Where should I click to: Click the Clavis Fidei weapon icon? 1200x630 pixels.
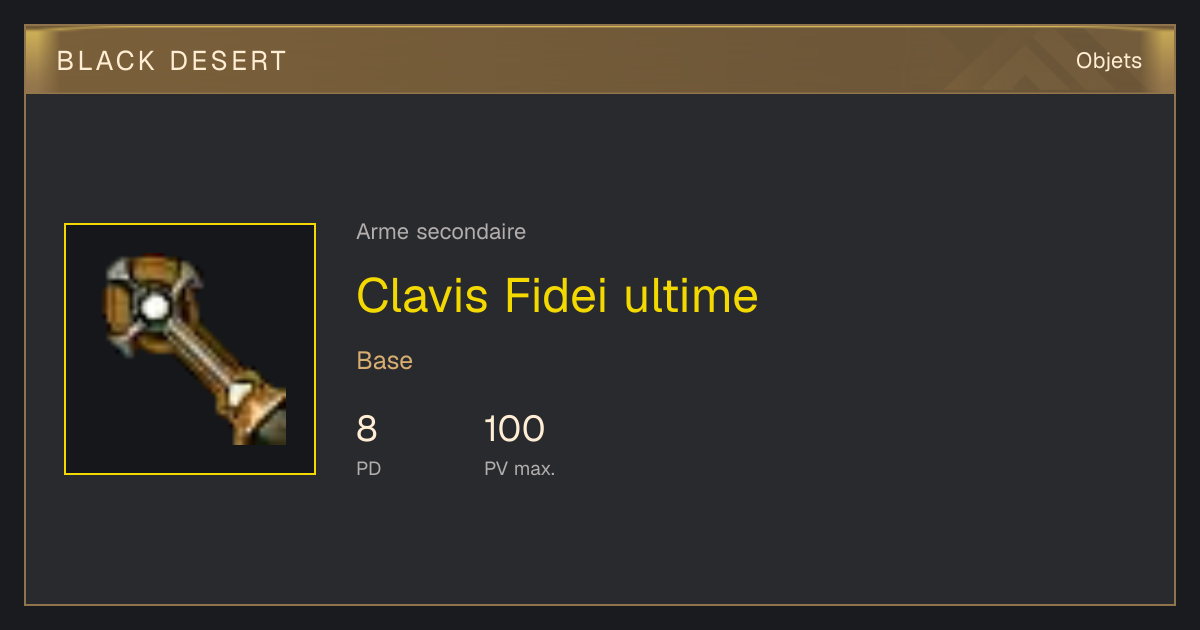tap(196, 349)
